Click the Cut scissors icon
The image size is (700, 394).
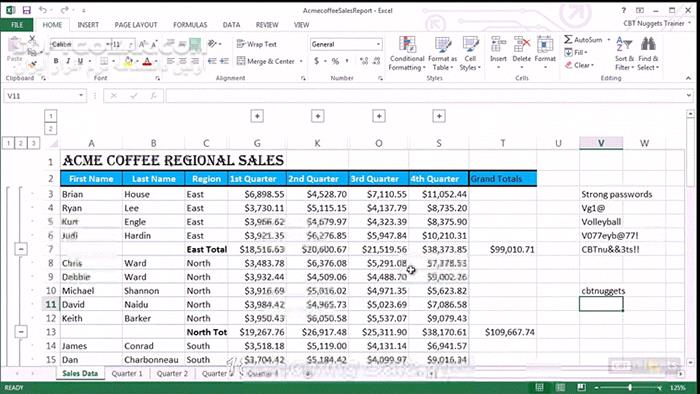click(x=32, y=40)
